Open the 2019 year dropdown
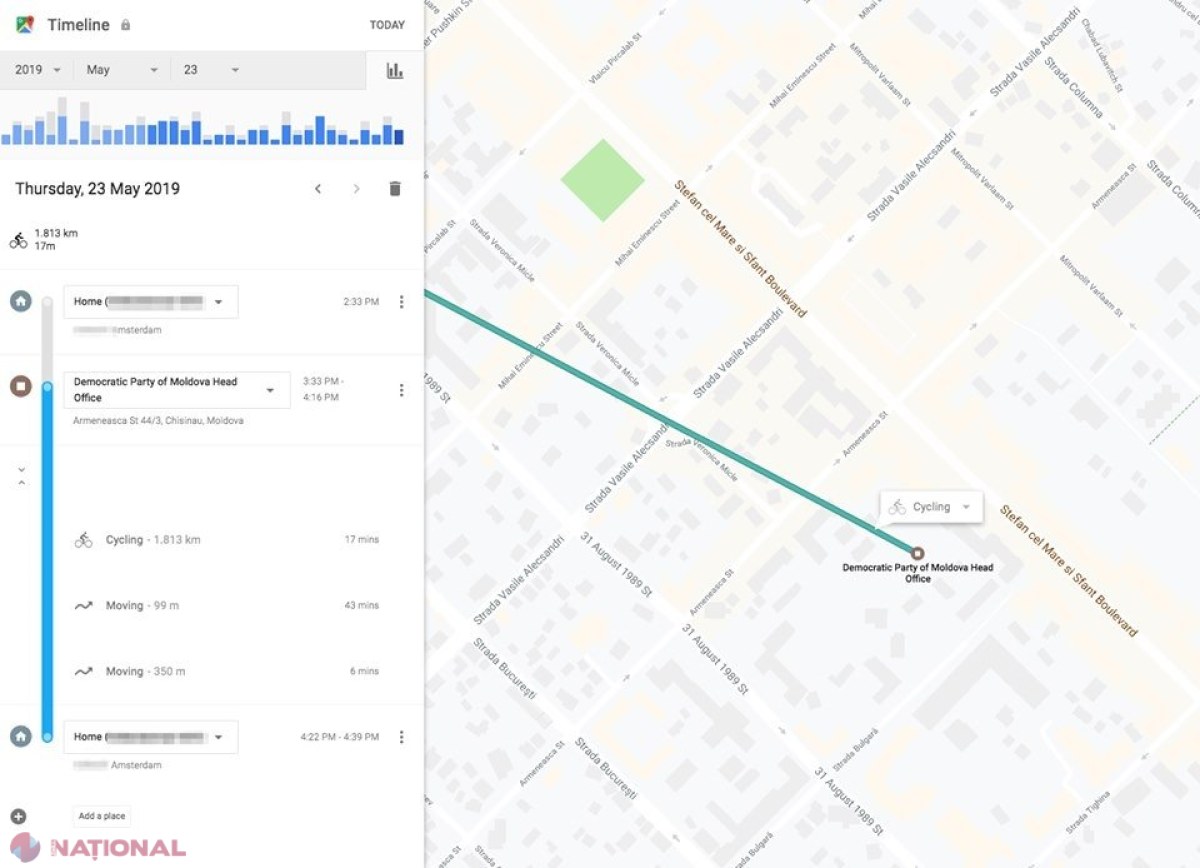This screenshot has height=868, width=1200. (37, 70)
